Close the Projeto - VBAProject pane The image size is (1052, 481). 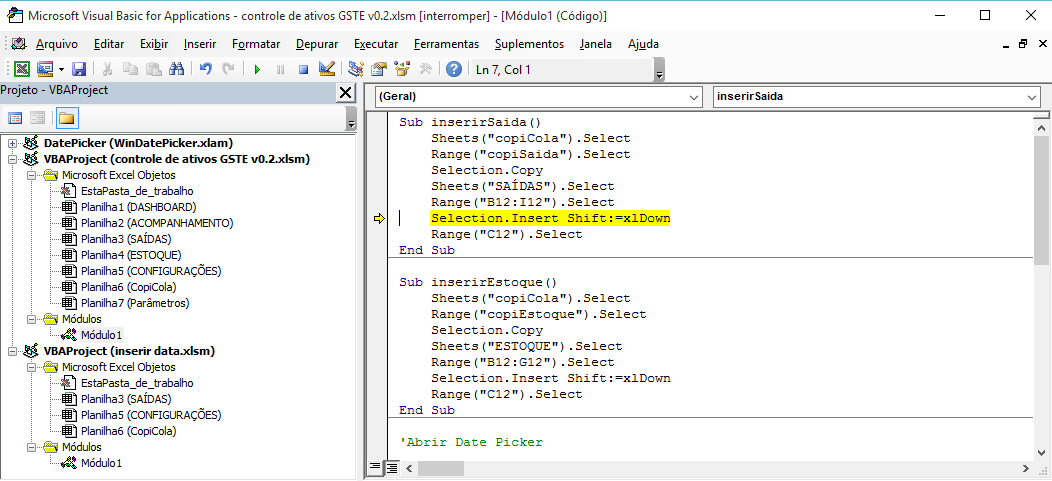[x=346, y=93]
